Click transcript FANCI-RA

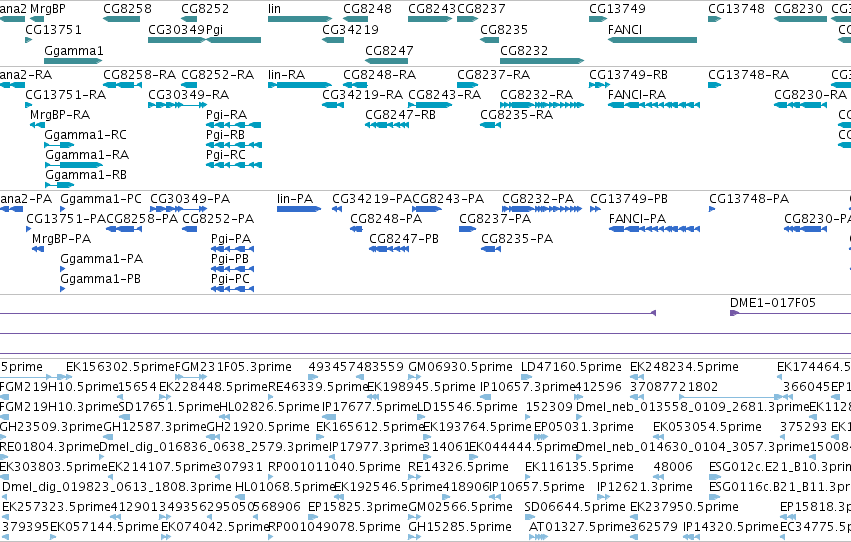[x=653, y=105]
